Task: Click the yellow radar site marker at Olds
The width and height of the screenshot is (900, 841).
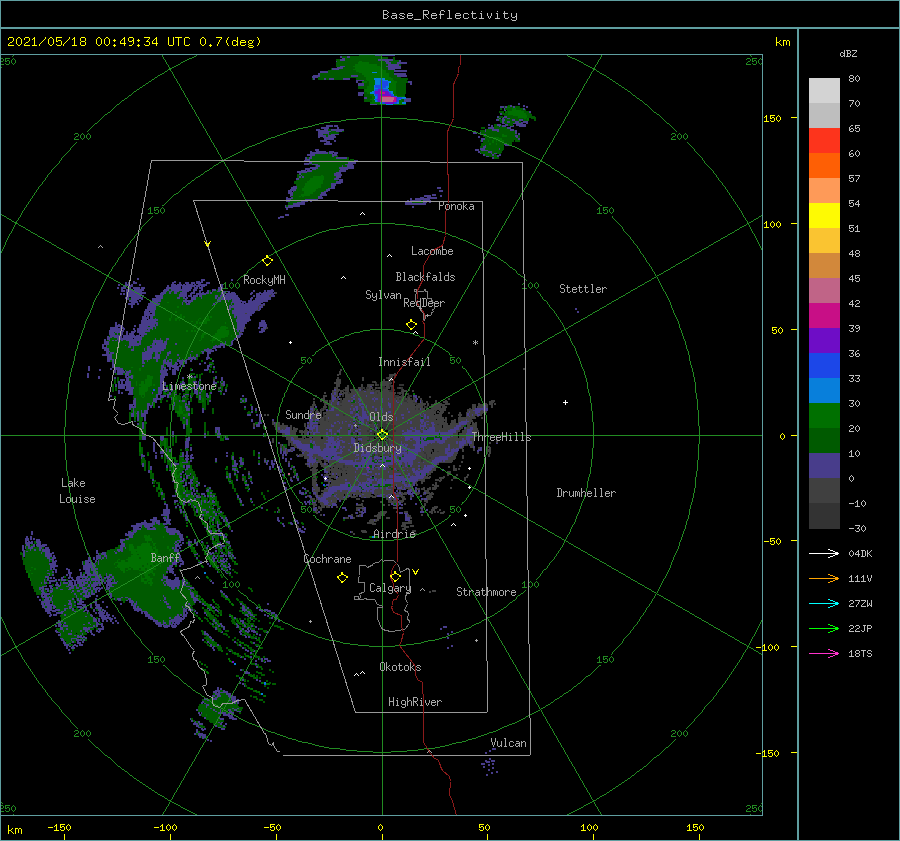Action: (382, 435)
